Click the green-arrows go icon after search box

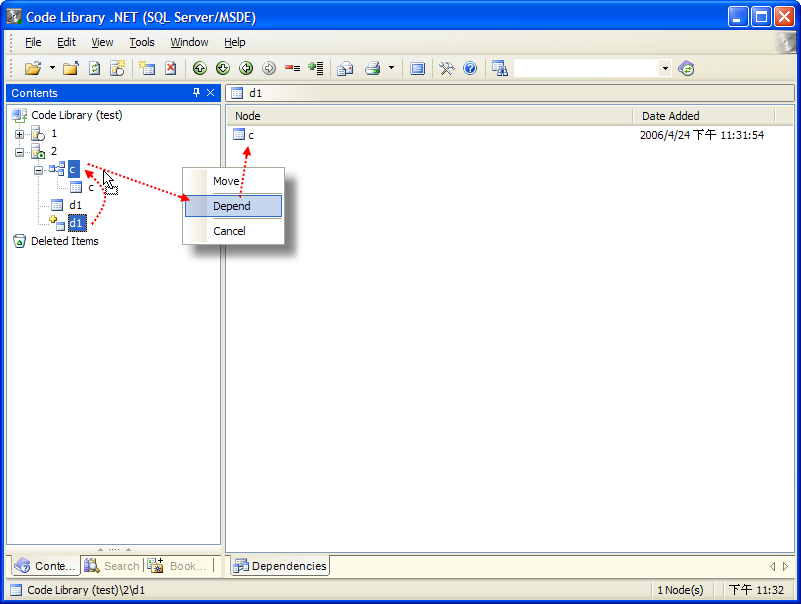click(x=686, y=68)
